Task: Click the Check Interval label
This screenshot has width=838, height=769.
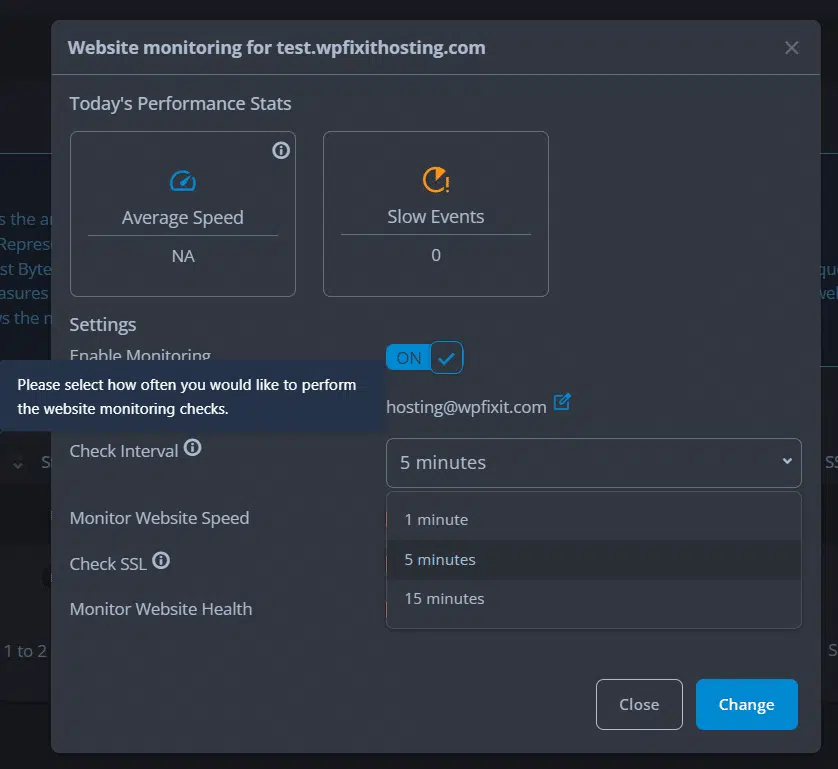Action: [x=124, y=451]
